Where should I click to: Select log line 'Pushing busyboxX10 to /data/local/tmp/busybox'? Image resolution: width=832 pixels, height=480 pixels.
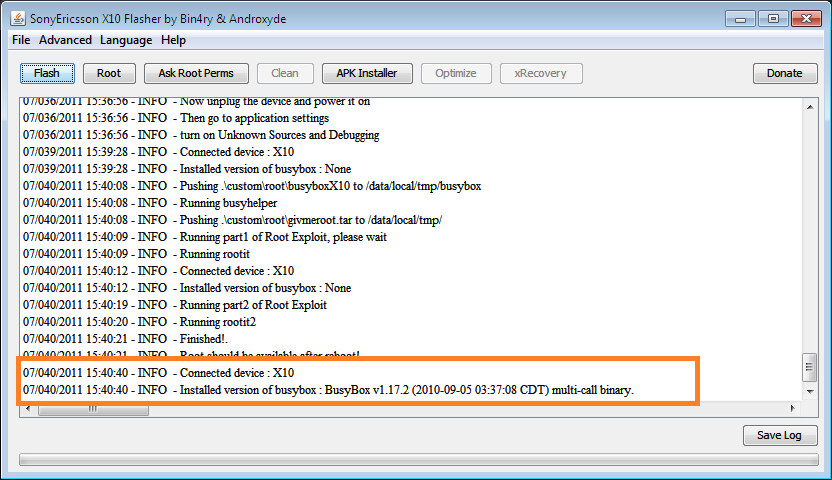coord(252,186)
